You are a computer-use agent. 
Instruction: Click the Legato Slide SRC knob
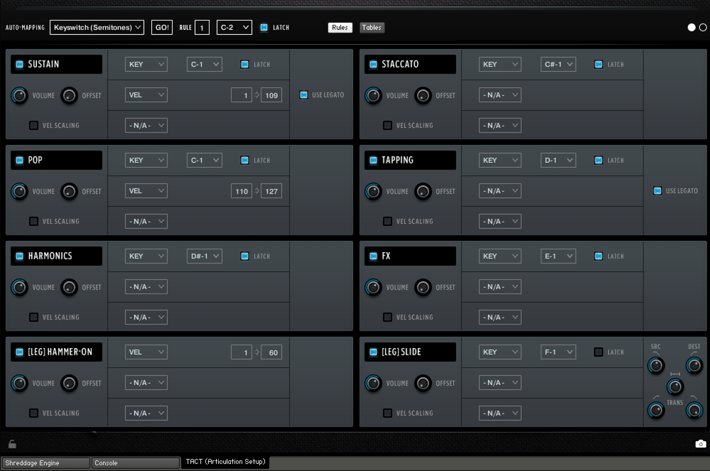(656, 365)
